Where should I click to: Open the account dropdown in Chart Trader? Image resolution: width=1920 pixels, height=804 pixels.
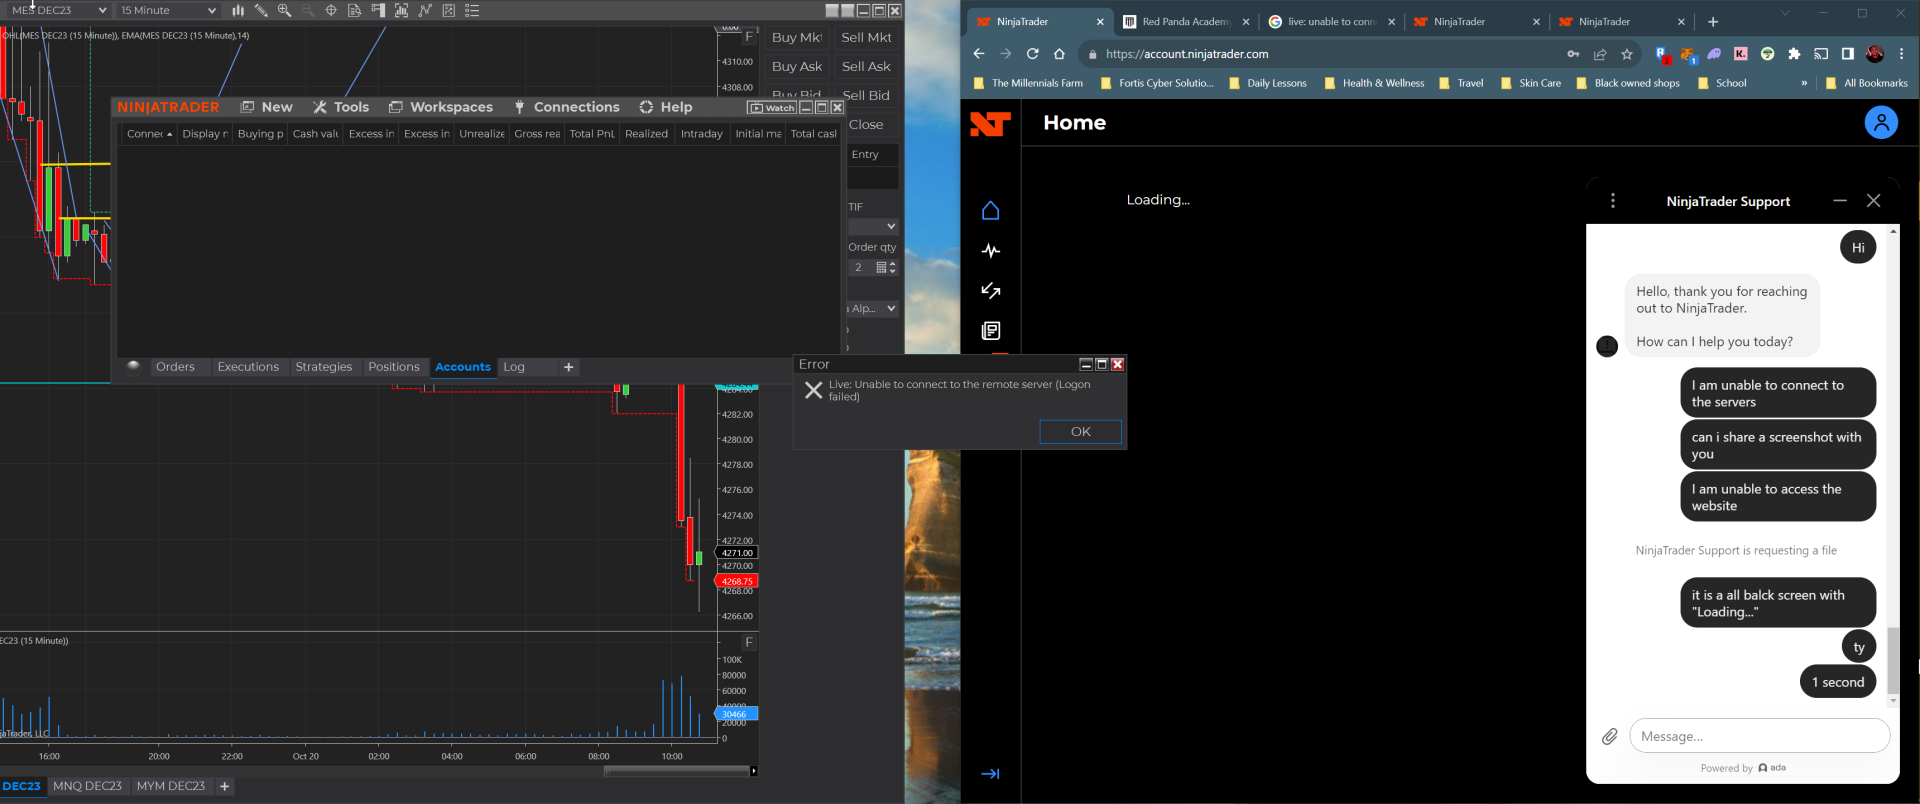[873, 308]
